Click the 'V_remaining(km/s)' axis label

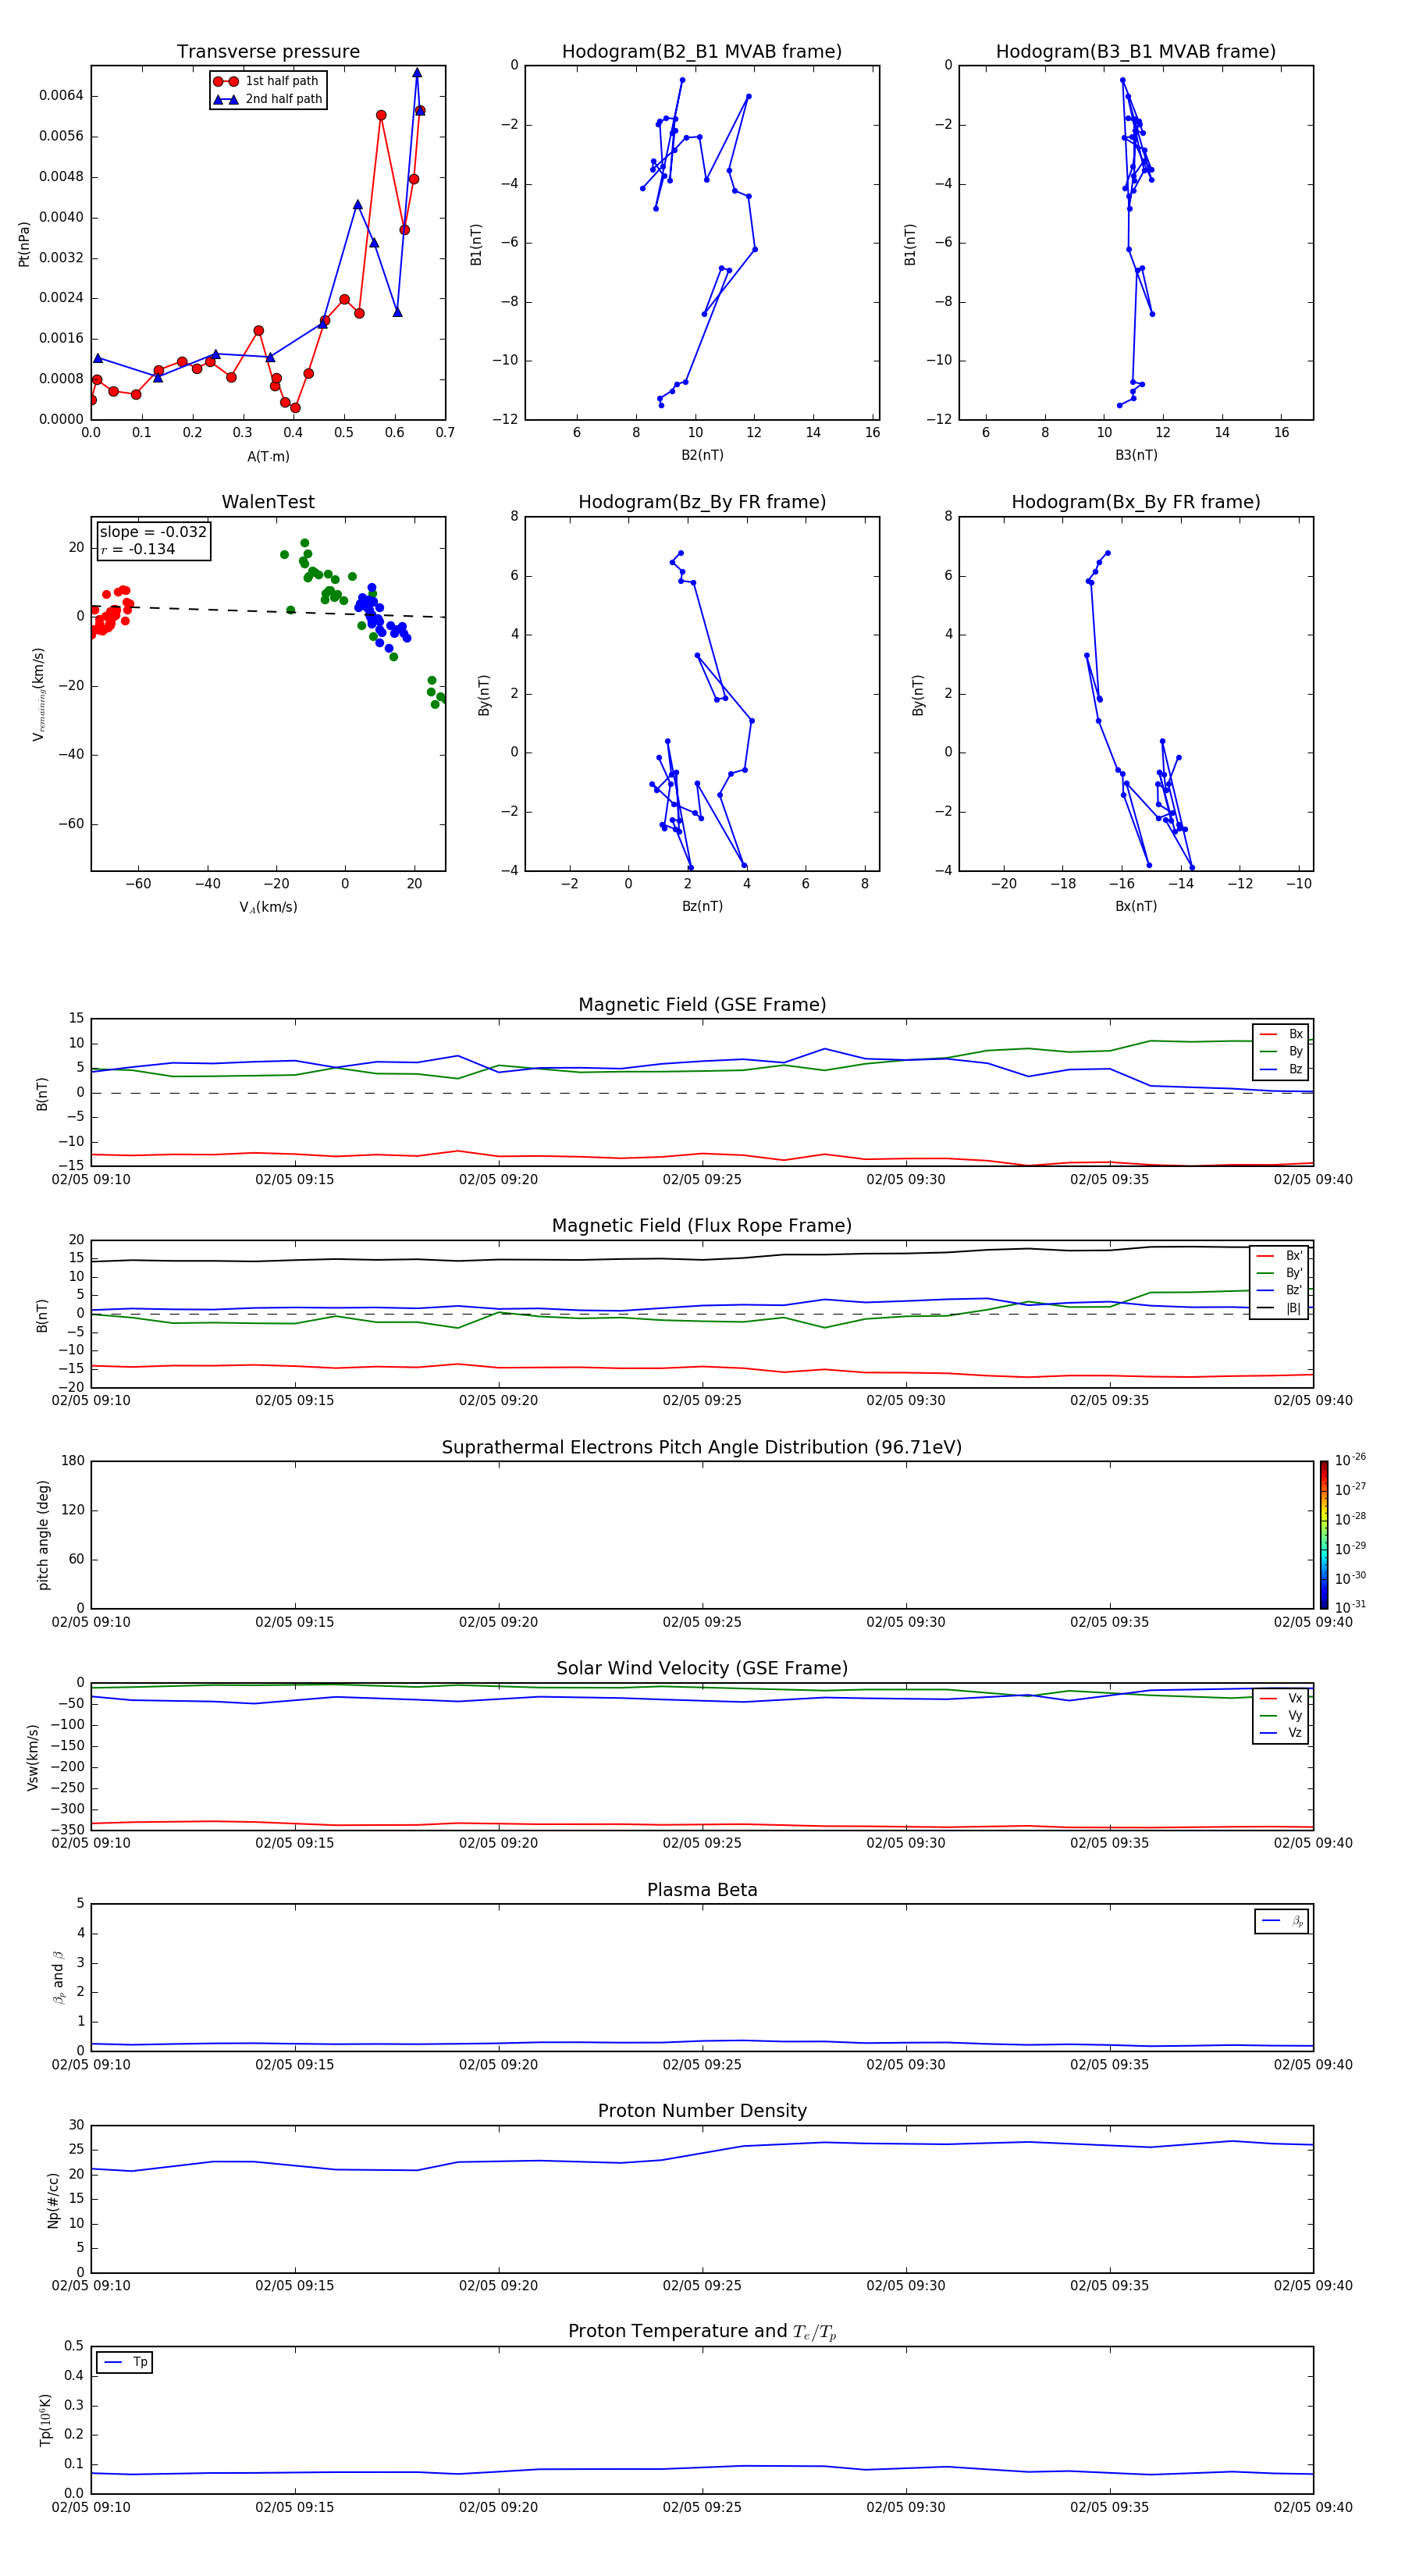[x=38, y=694]
